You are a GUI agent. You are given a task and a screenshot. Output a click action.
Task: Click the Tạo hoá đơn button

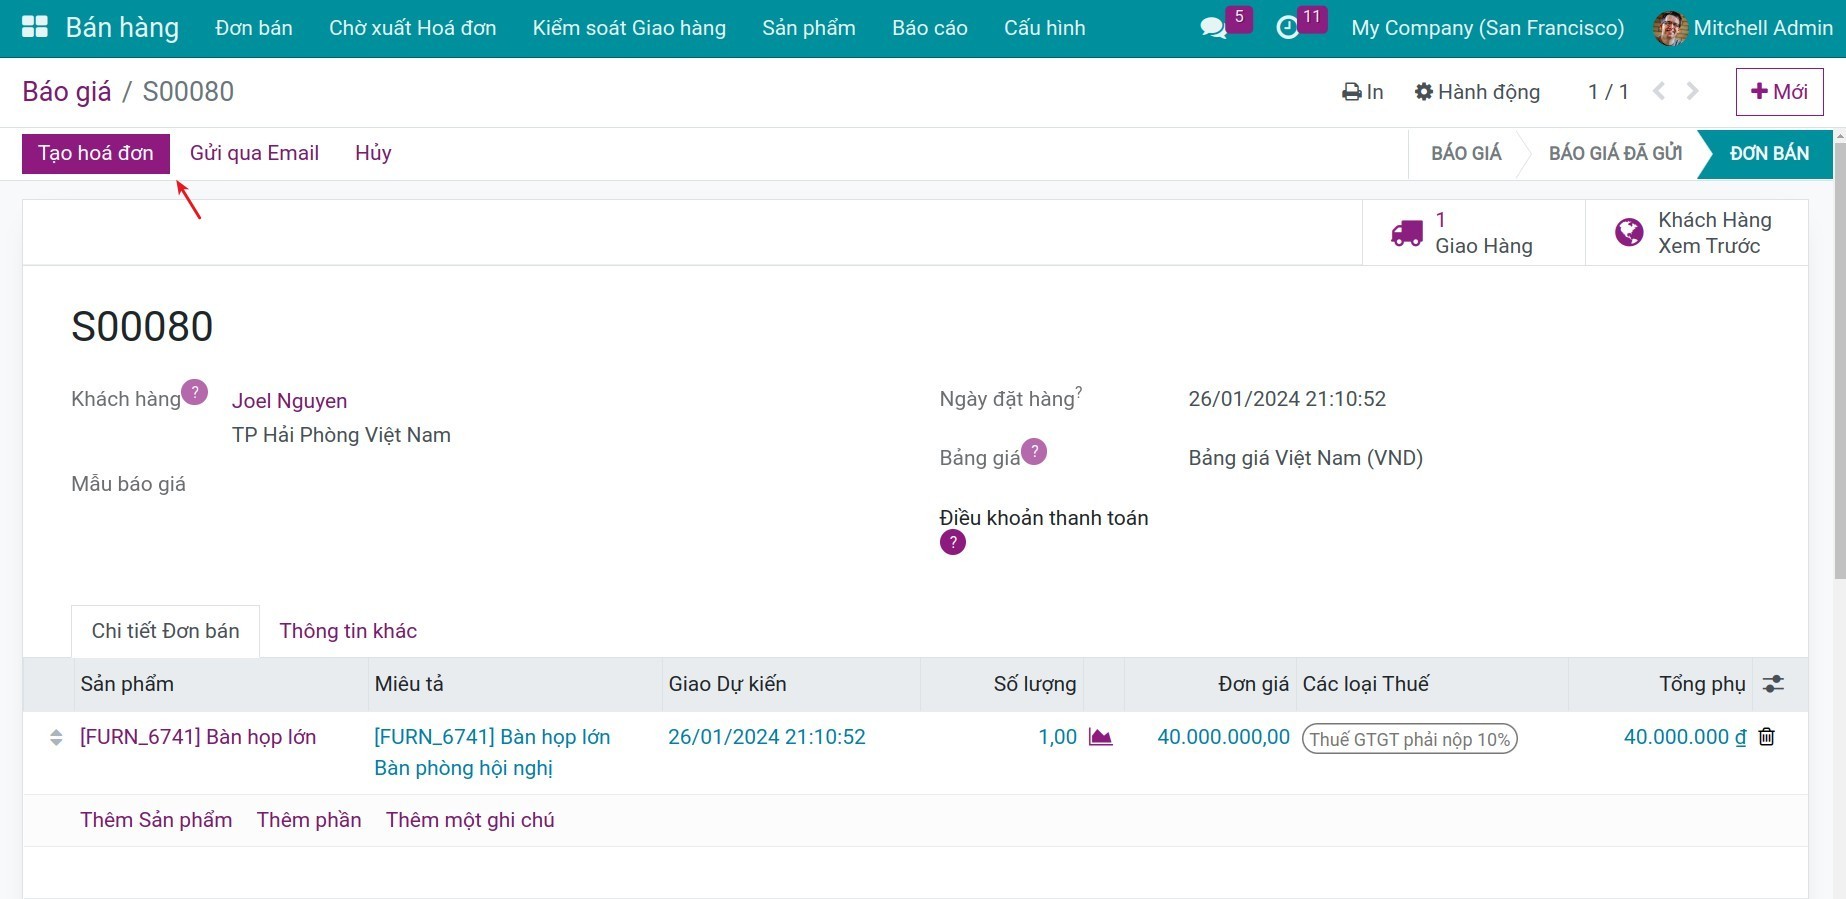click(96, 153)
